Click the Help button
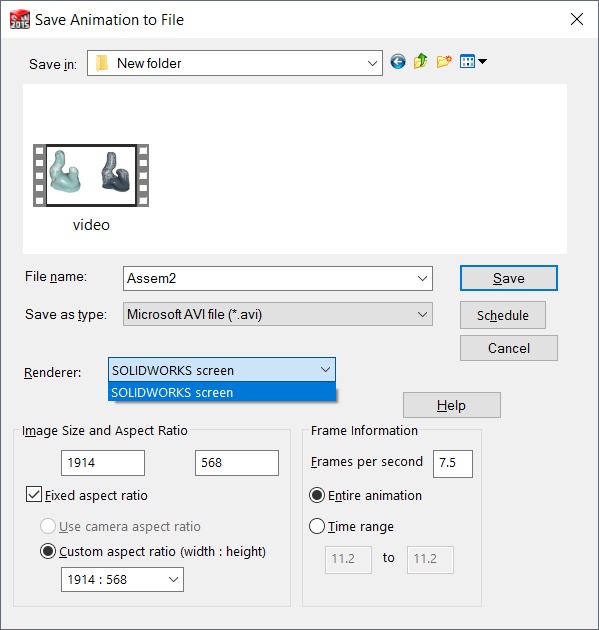The image size is (599, 630). point(452,405)
